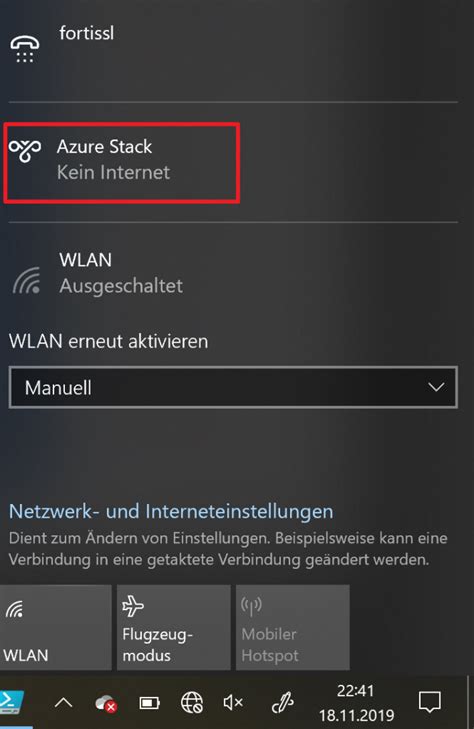The image size is (474, 729).
Task: Open the Windows Ink pen icon
Action: click(283, 702)
